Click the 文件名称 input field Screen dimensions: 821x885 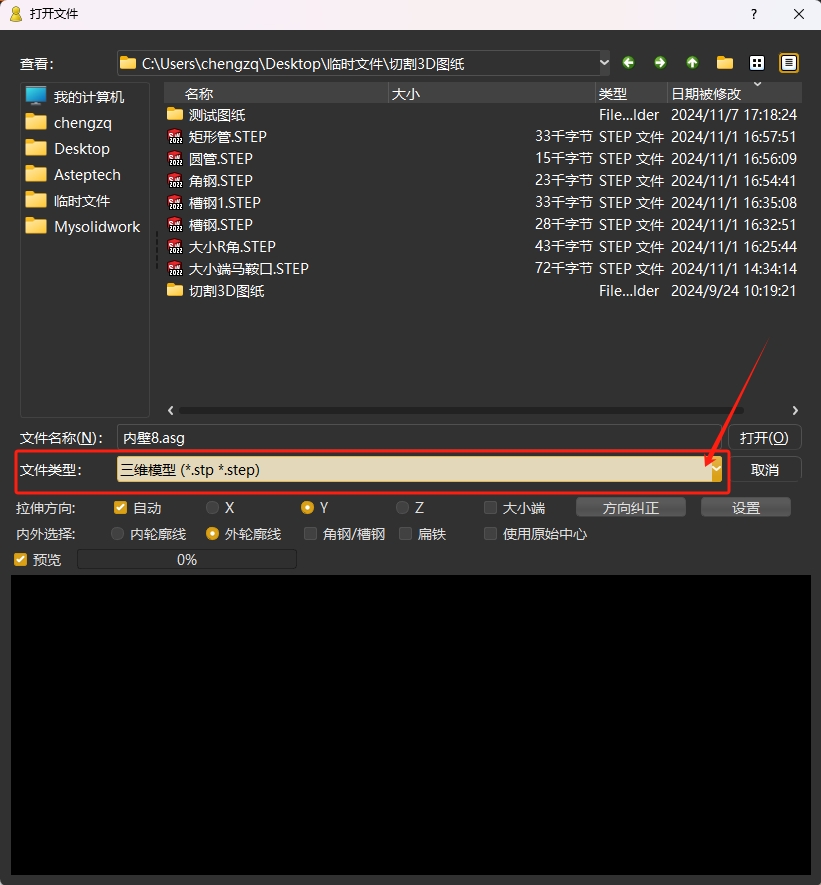pyautogui.click(x=419, y=438)
